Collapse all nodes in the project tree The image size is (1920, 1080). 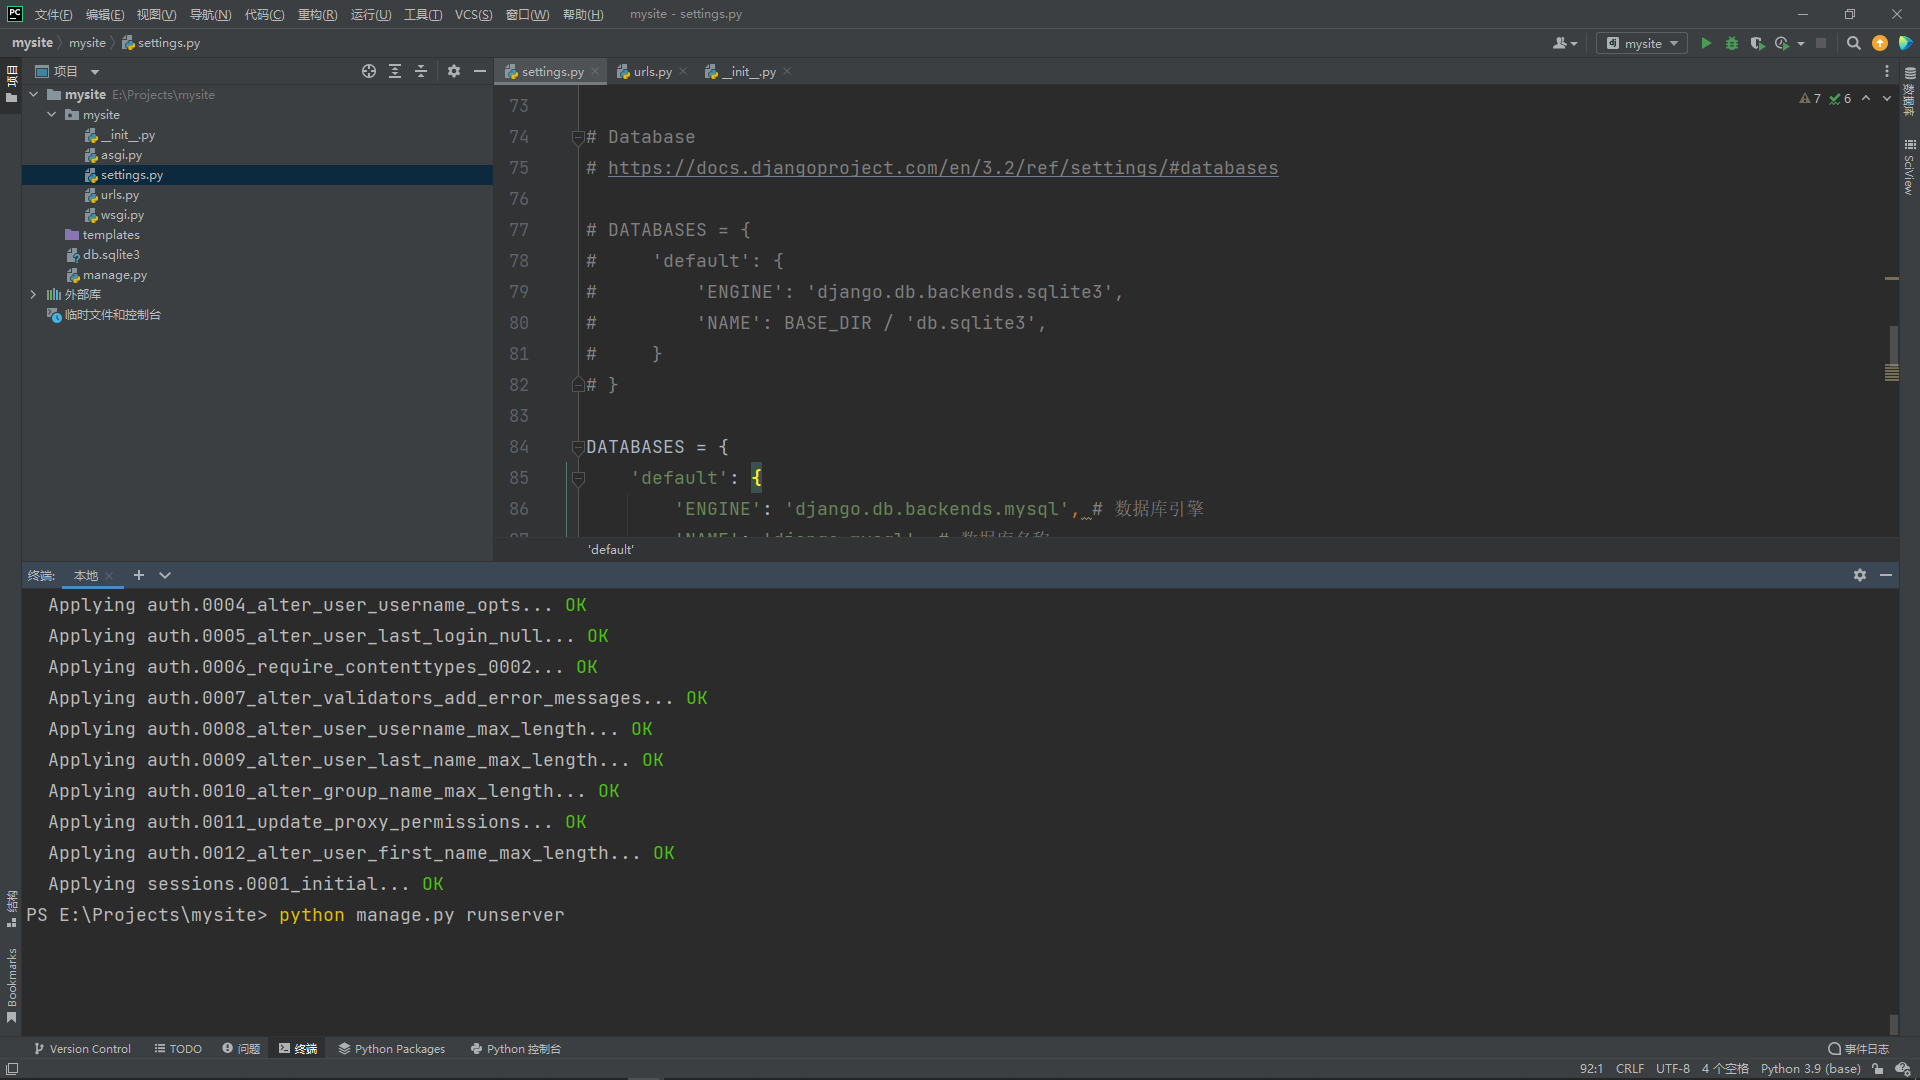click(x=421, y=71)
